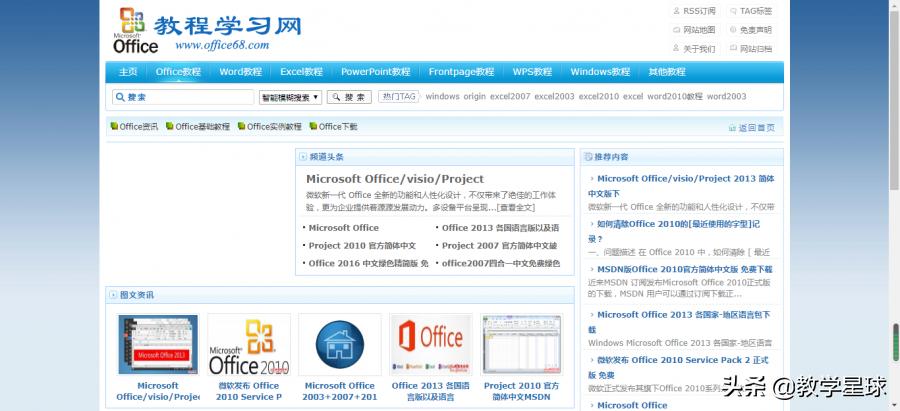This screenshot has height=411, width=900.
Task: Click green icon beside Office实例教程
Action: coord(242,126)
